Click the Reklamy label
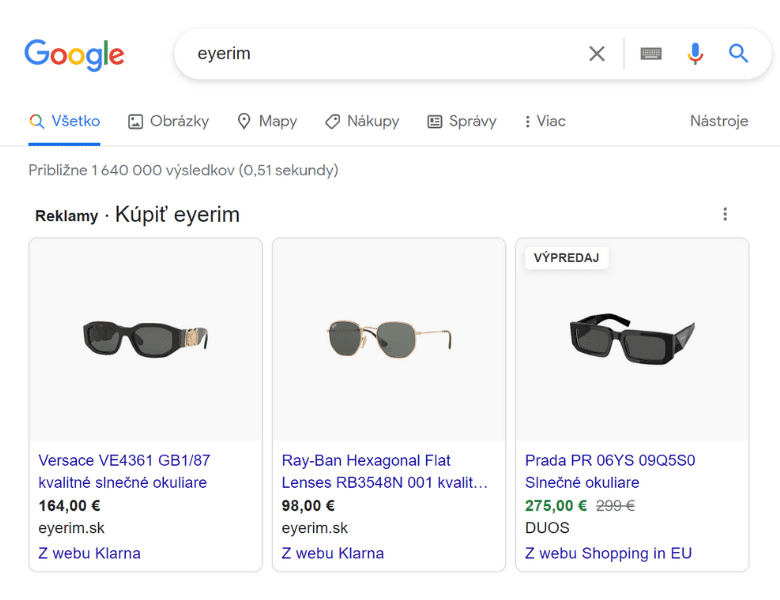Image resolution: width=780 pixels, height=600 pixels. click(67, 216)
